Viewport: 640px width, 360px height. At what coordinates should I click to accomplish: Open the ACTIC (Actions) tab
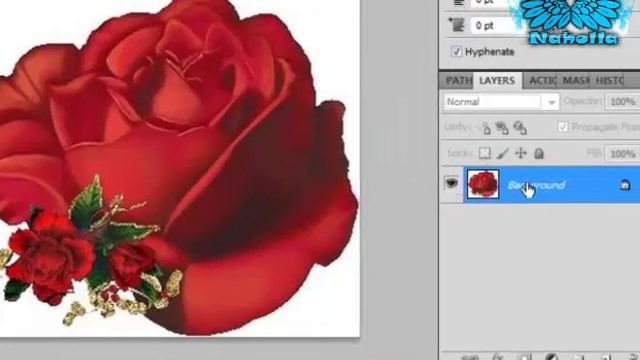pos(542,80)
